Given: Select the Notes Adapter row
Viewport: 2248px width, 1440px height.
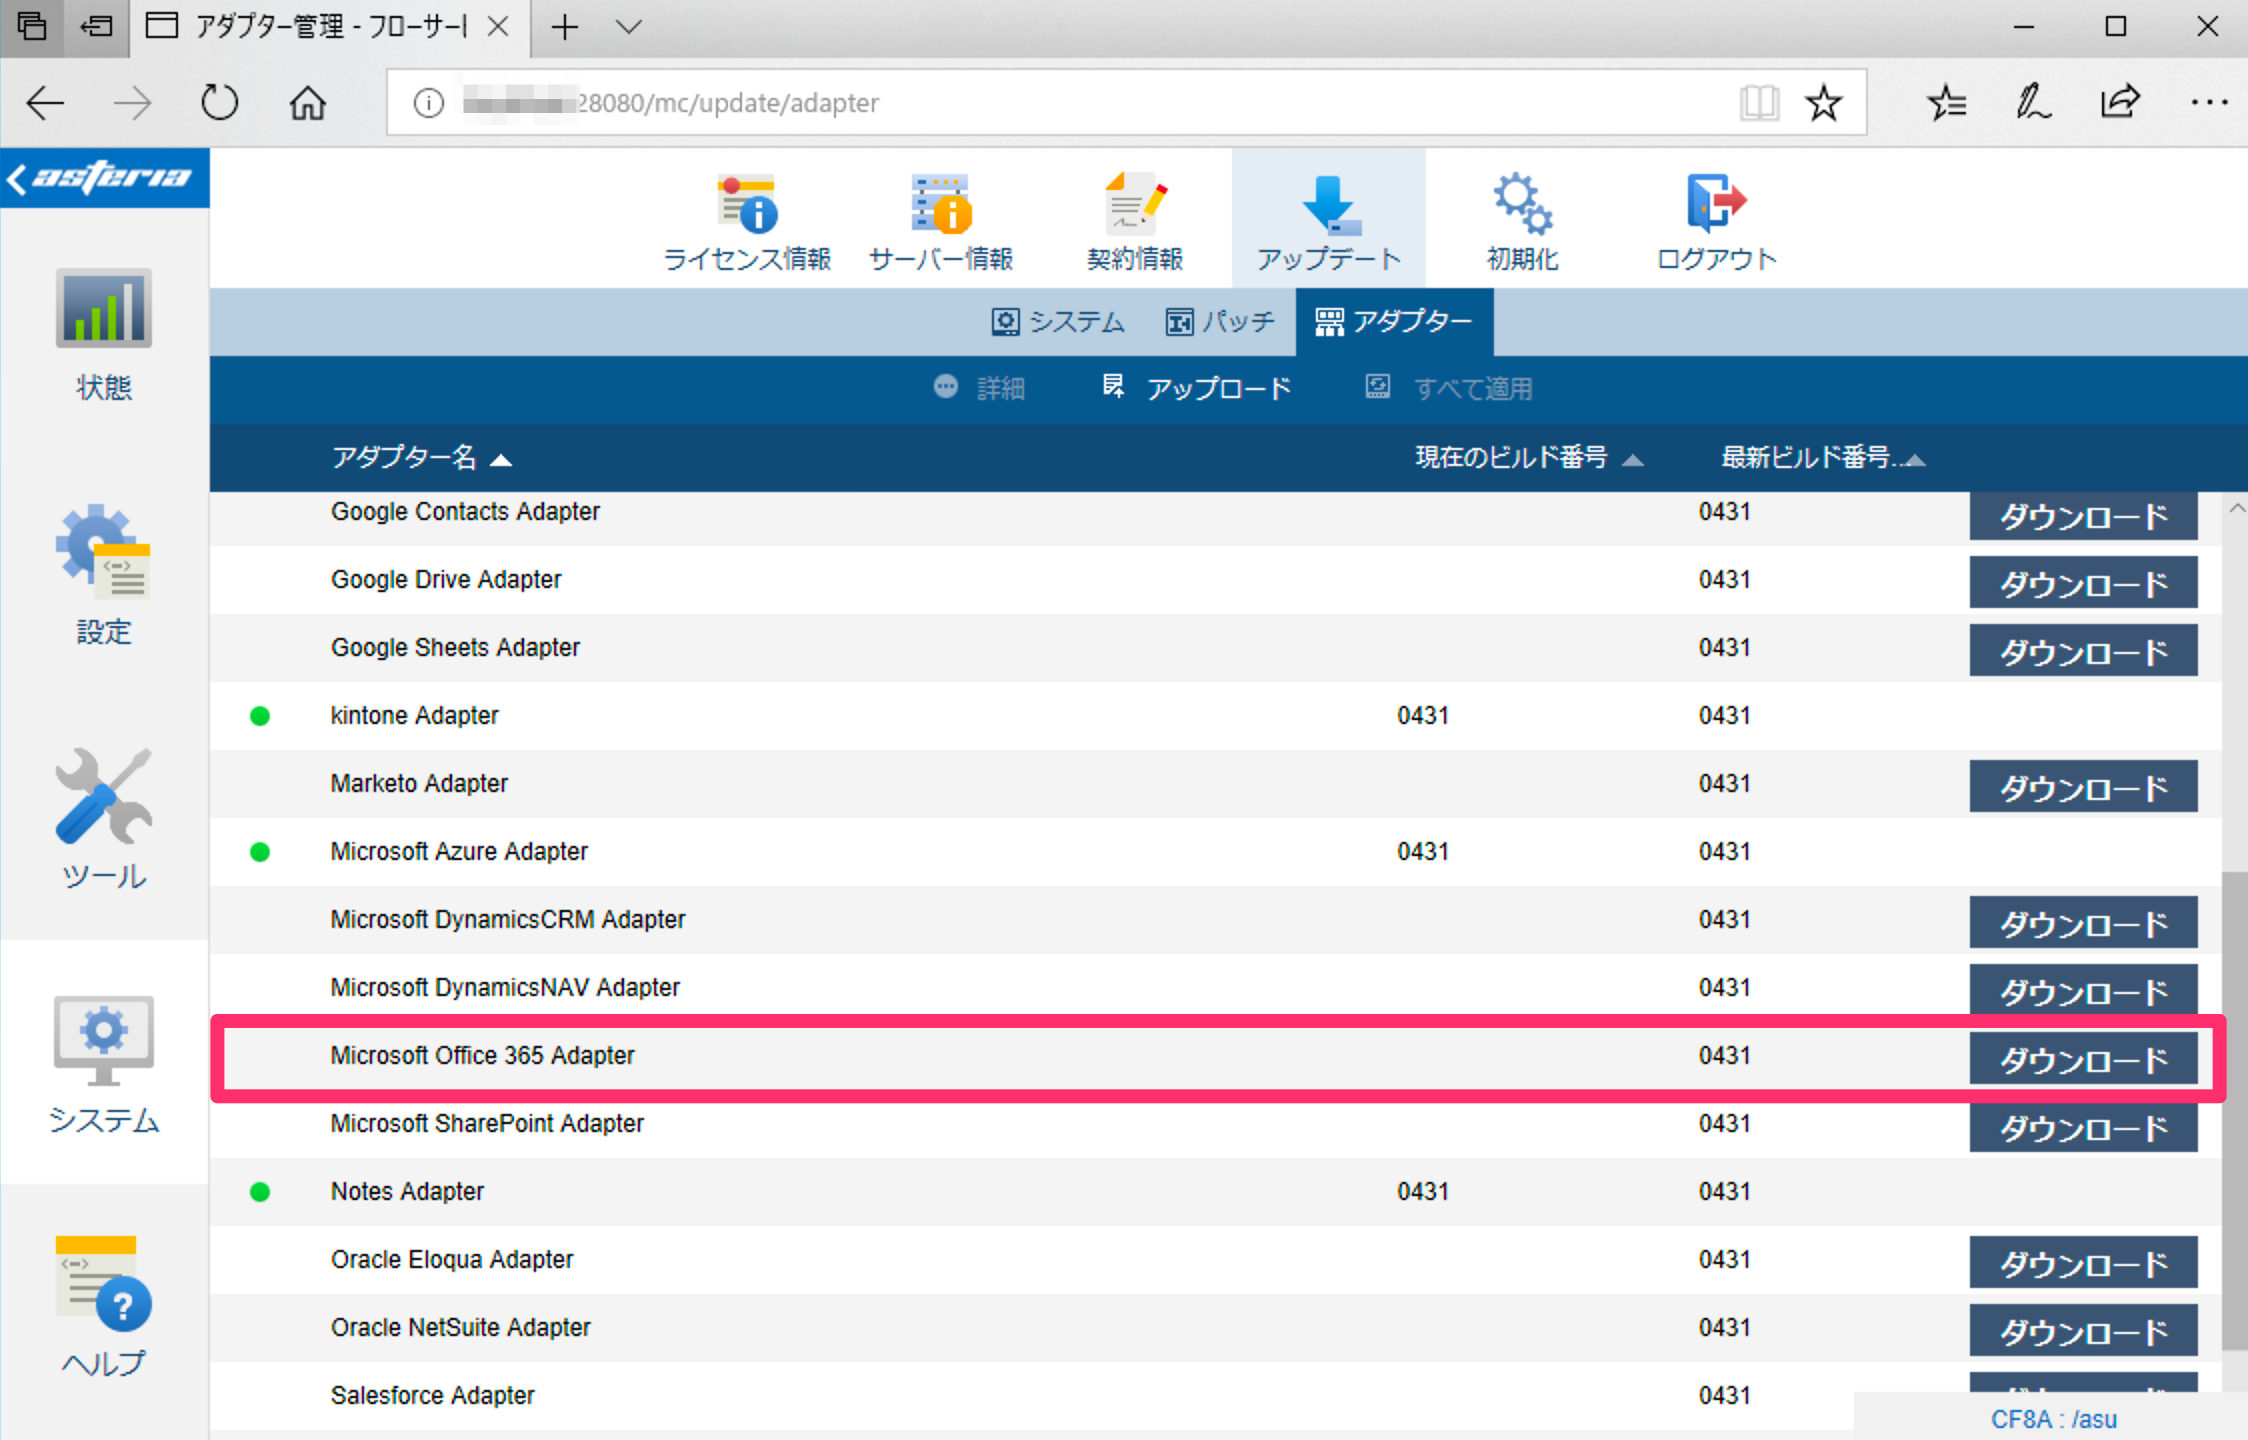Looking at the screenshot, I should coord(1215,1192).
